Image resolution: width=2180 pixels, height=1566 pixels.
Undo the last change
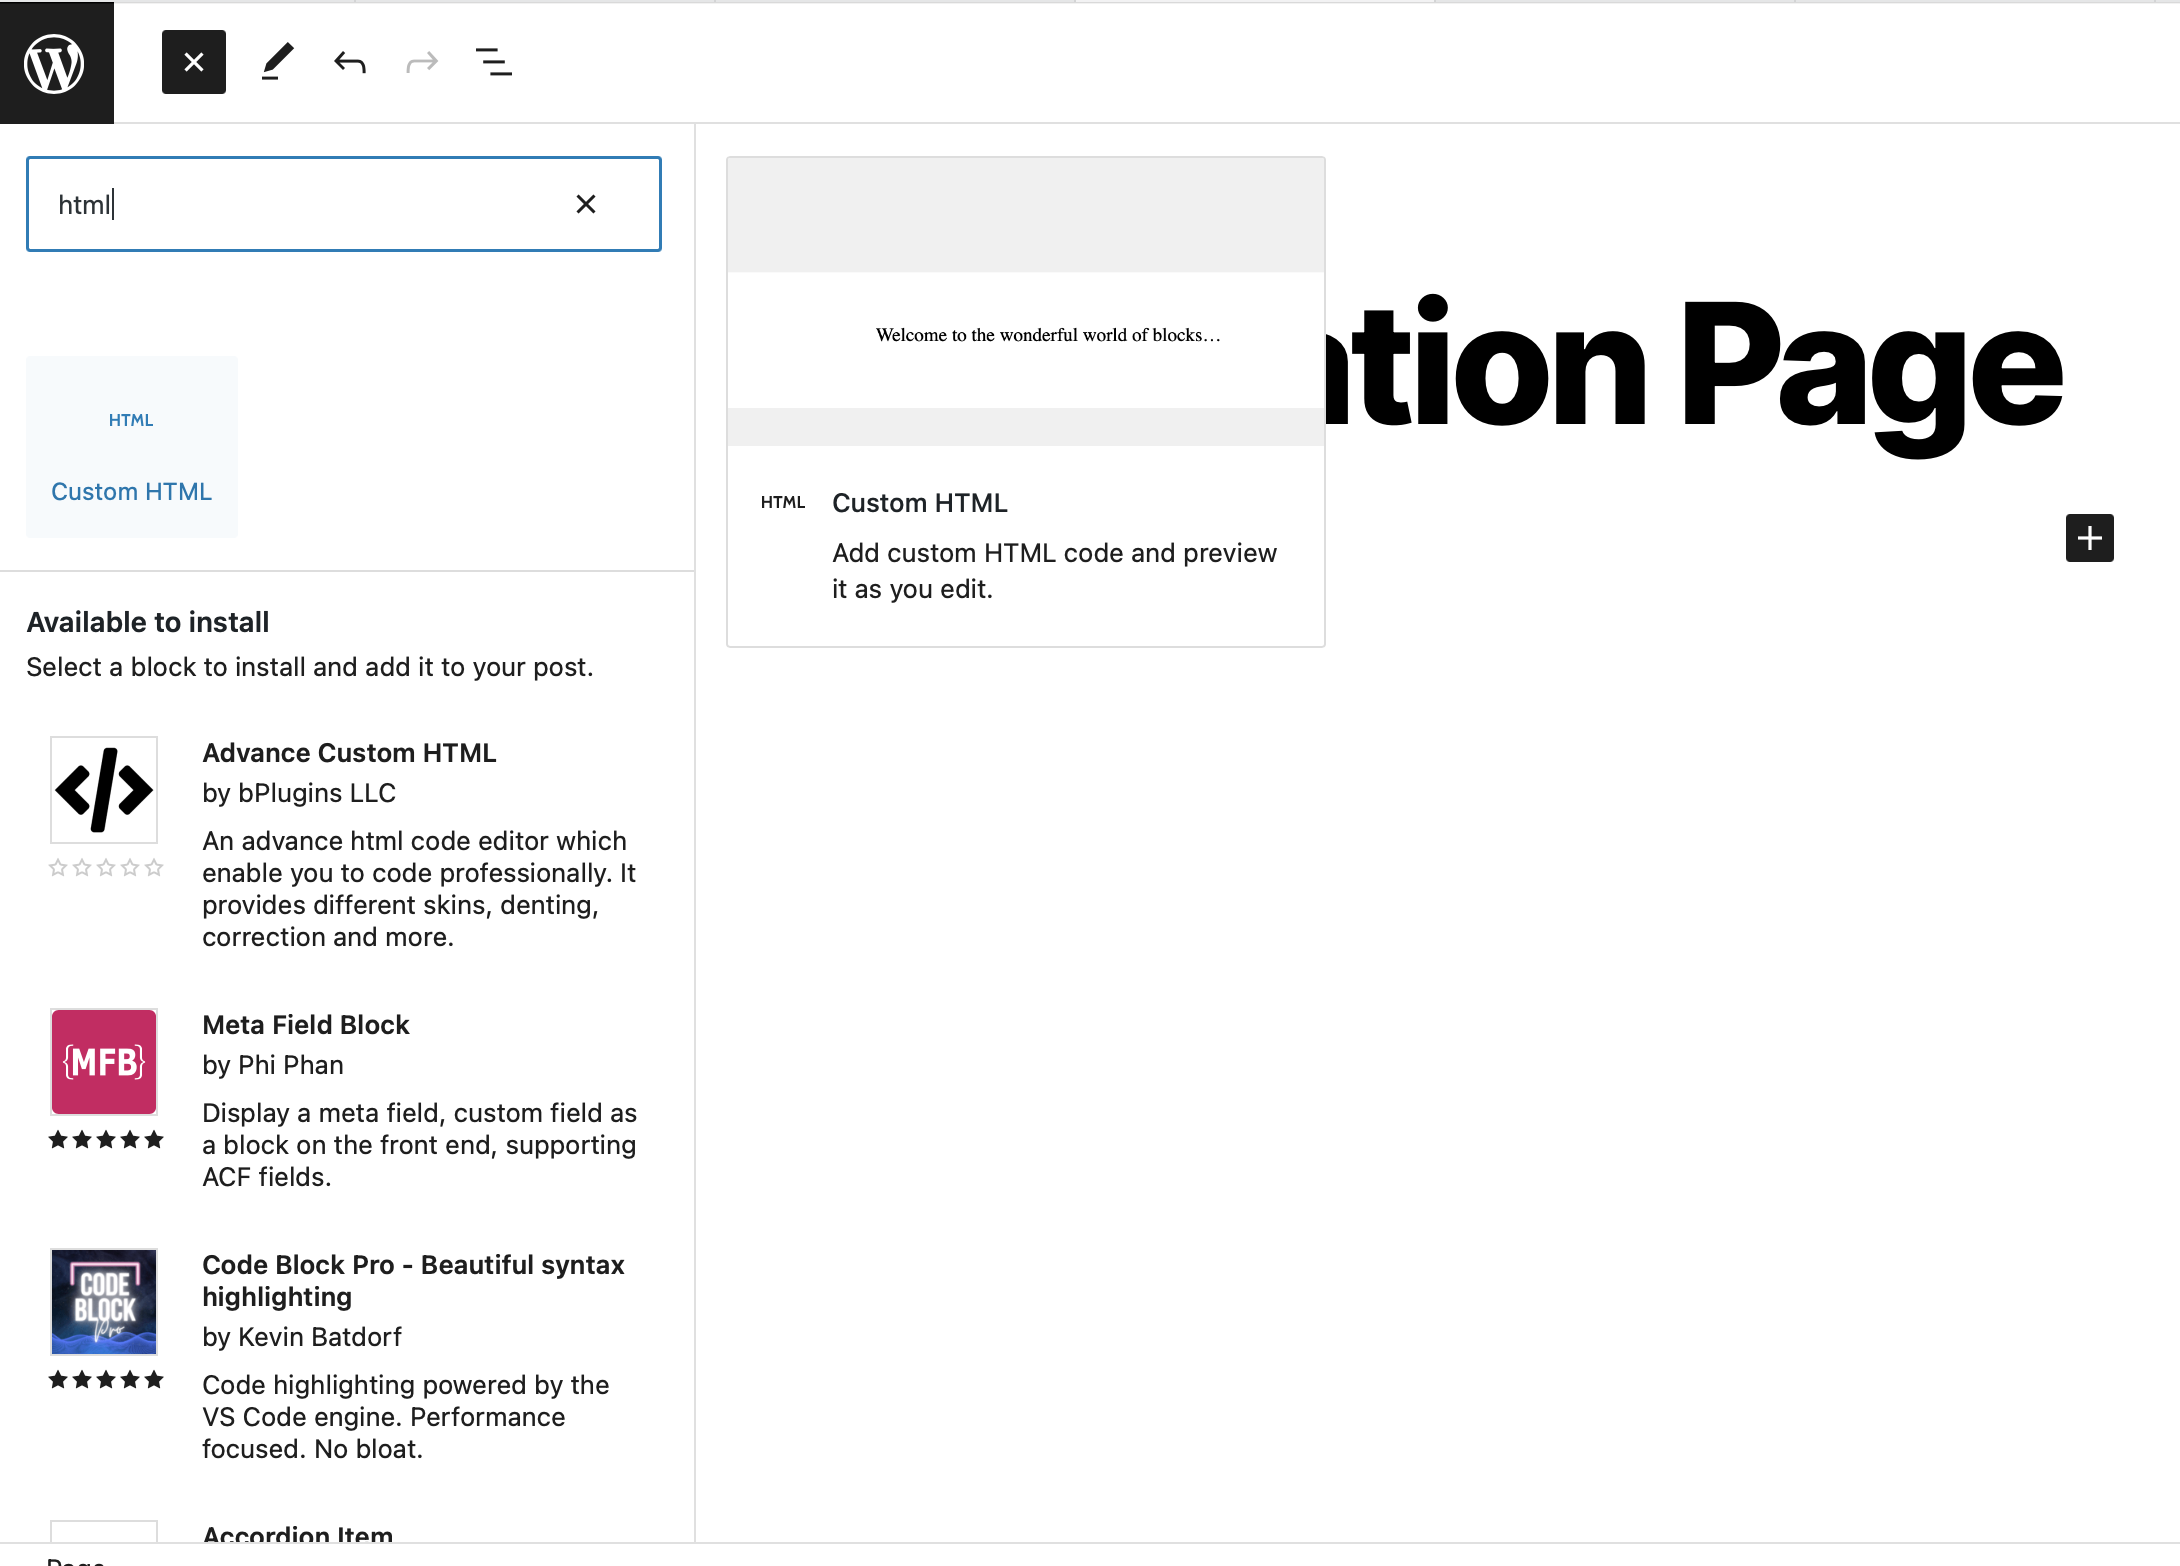click(x=349, y=61)
